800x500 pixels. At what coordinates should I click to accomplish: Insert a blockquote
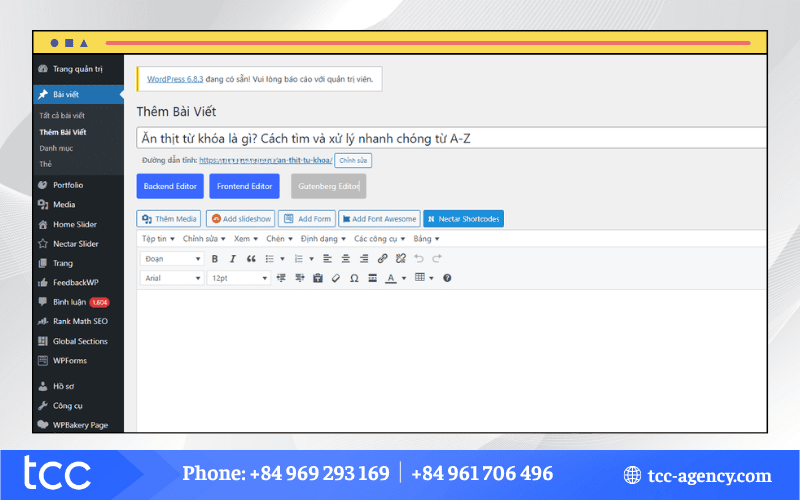251,258
